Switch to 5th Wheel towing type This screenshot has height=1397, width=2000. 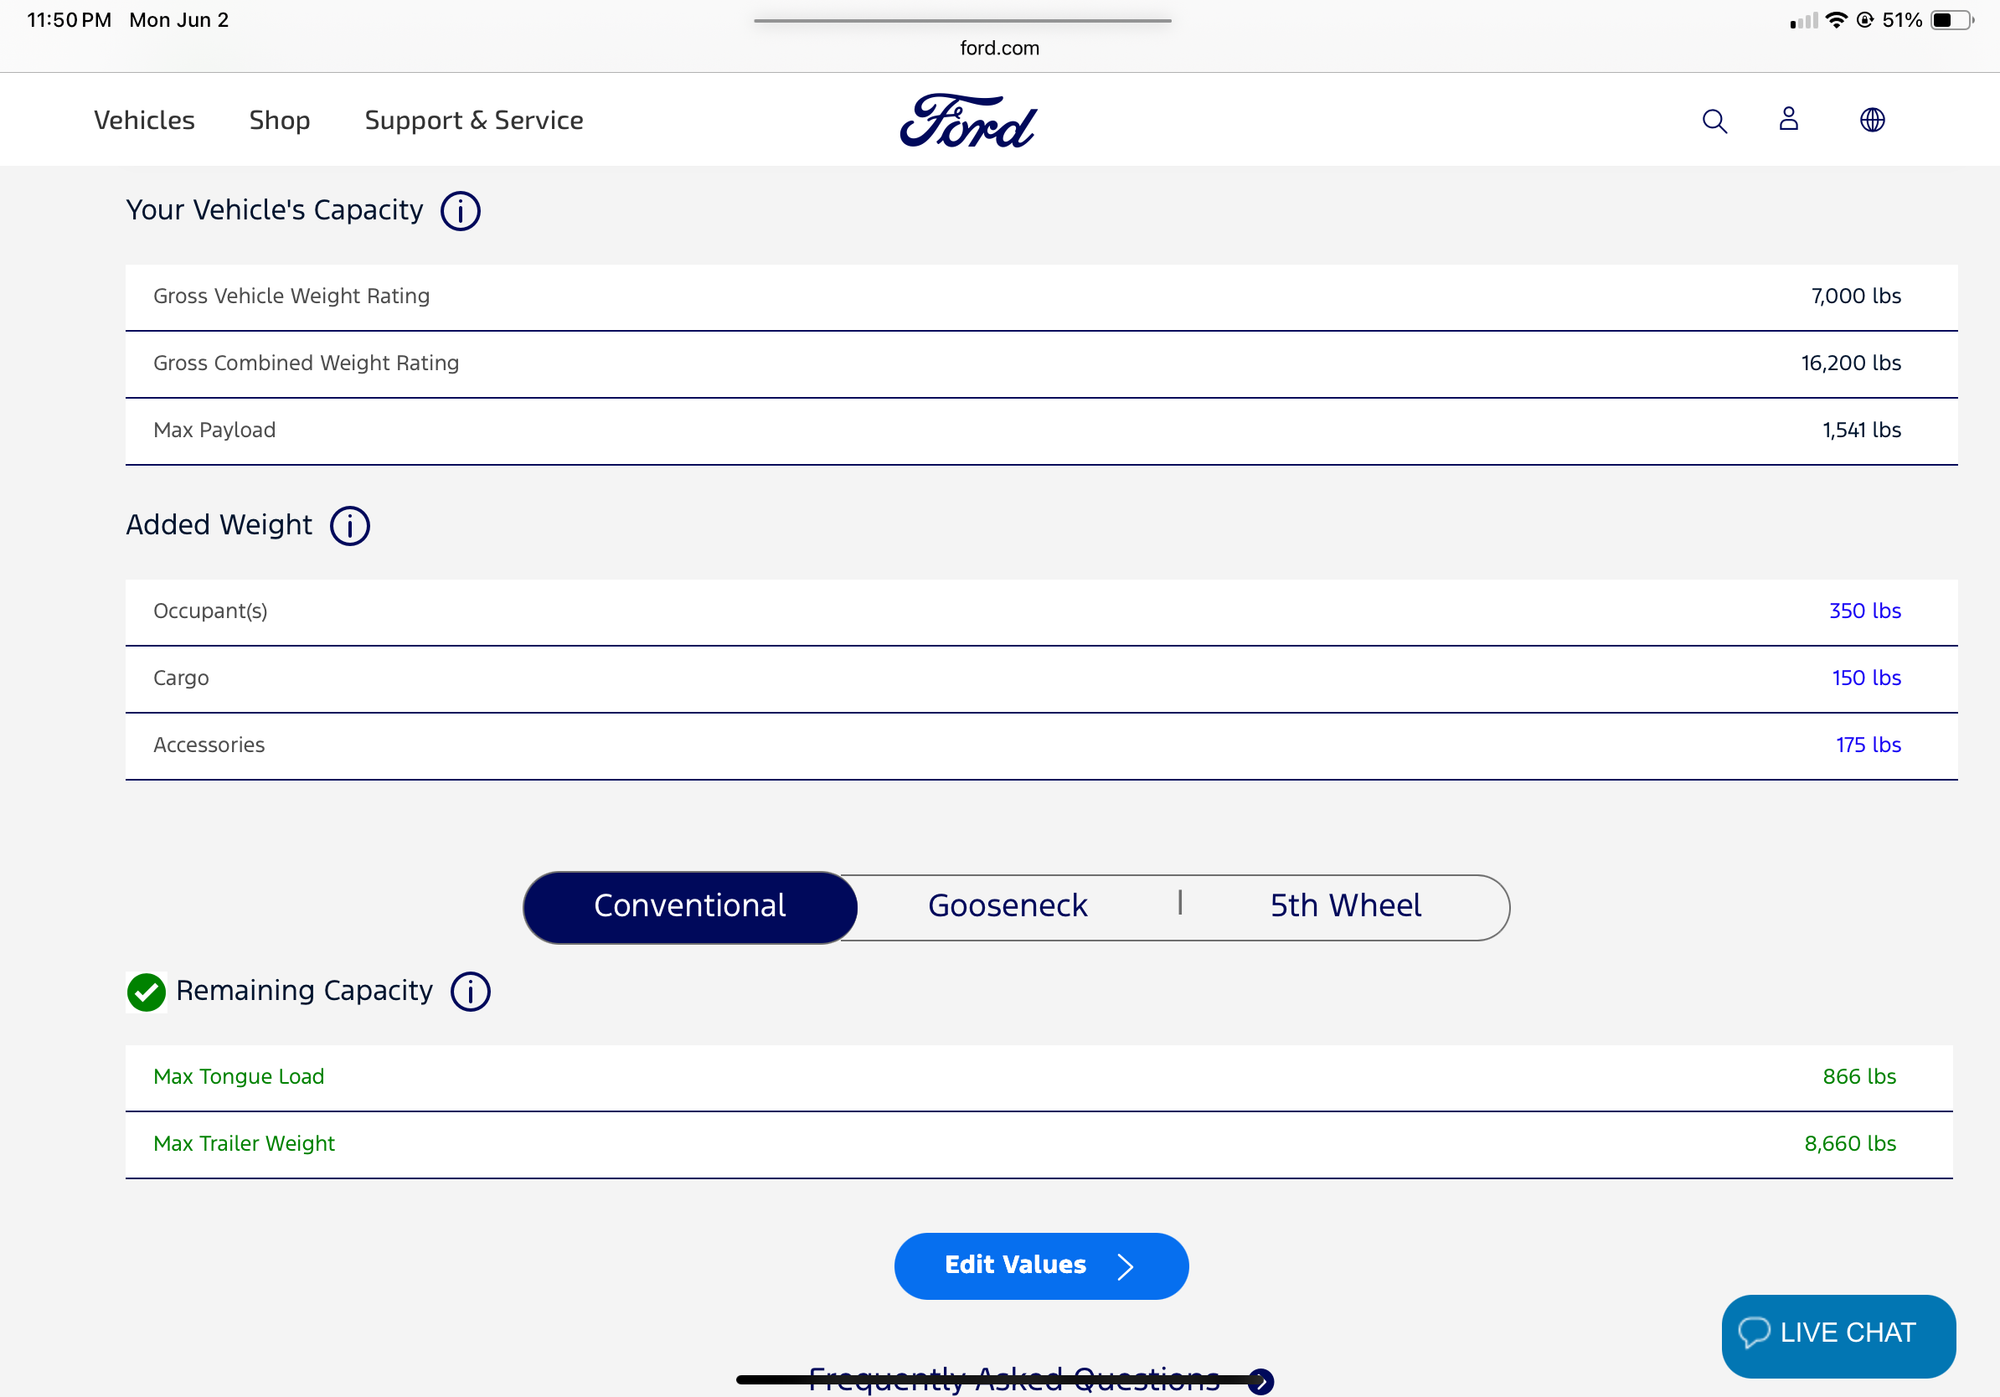pos(1345,906)
